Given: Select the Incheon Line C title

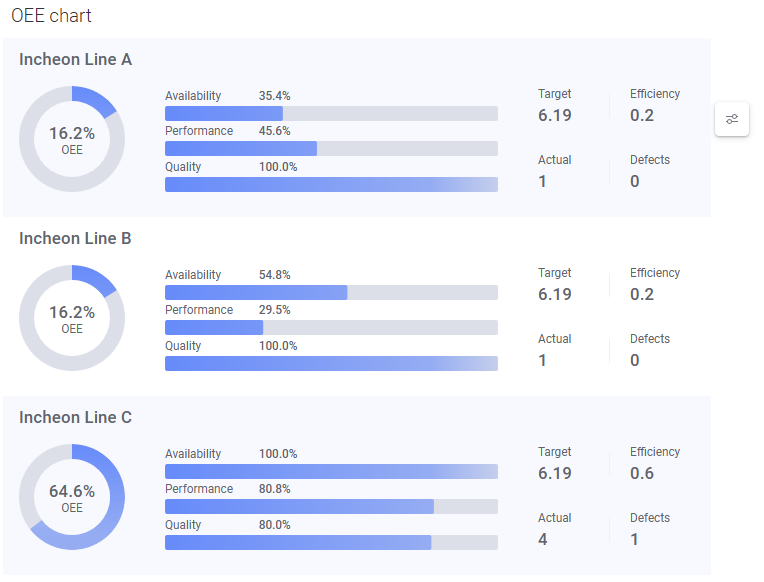Looking at the screenshot, I should click(75, 418).
